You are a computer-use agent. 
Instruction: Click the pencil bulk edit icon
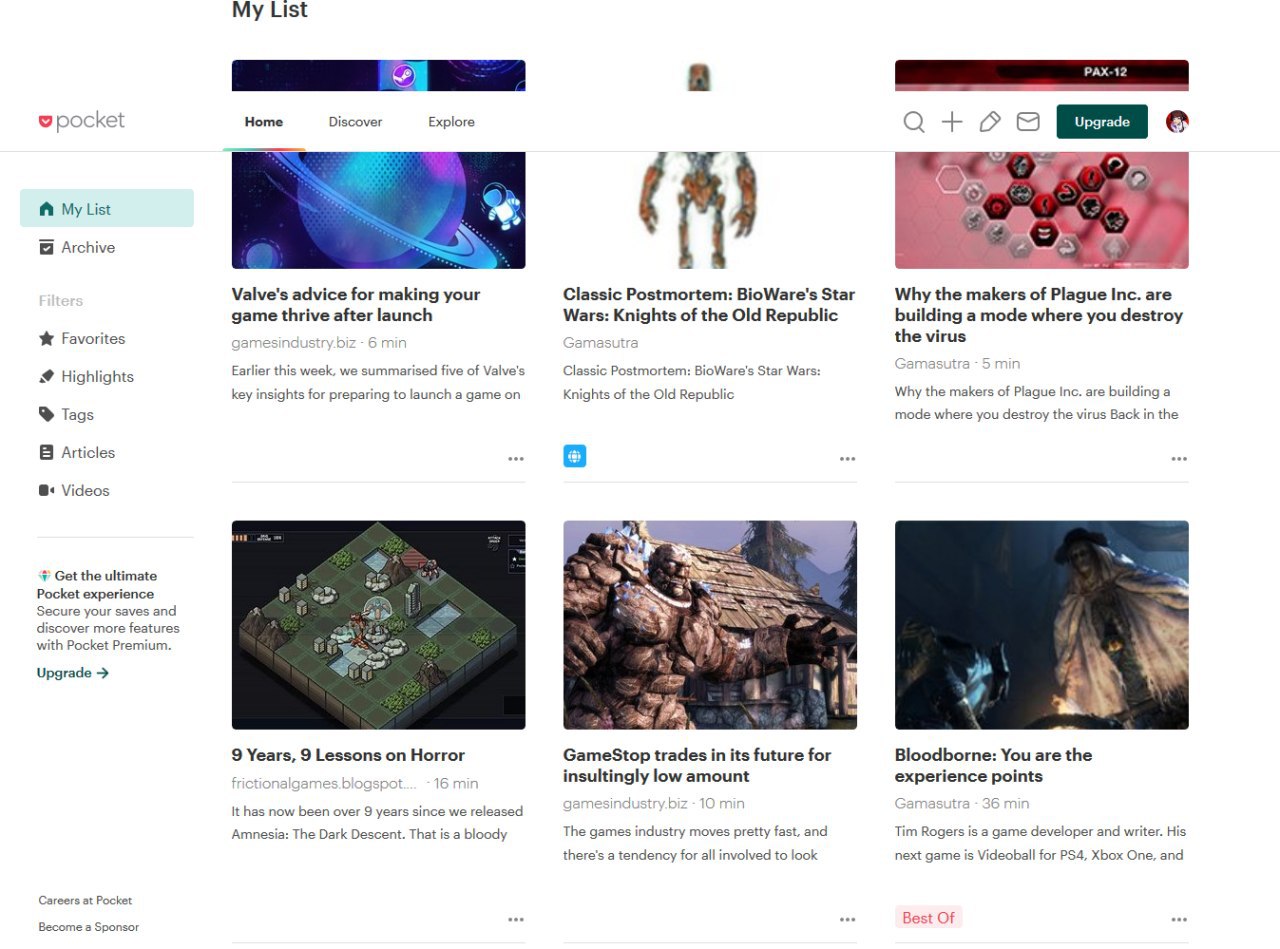tap(990, 122)
